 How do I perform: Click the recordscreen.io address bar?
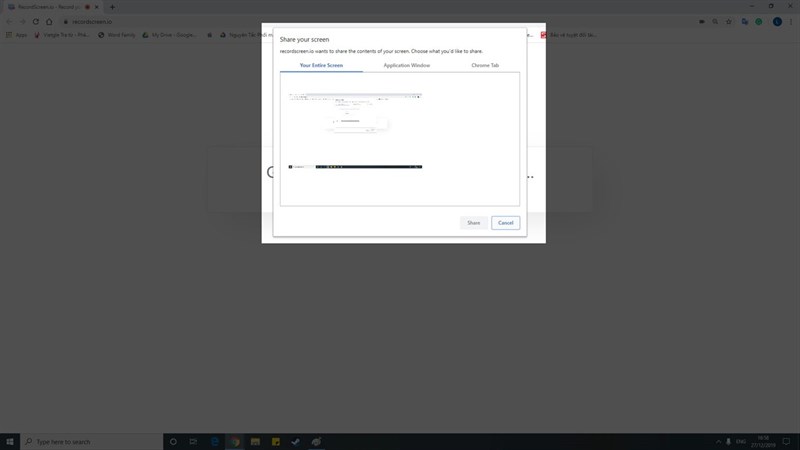(x=378, y=21)
